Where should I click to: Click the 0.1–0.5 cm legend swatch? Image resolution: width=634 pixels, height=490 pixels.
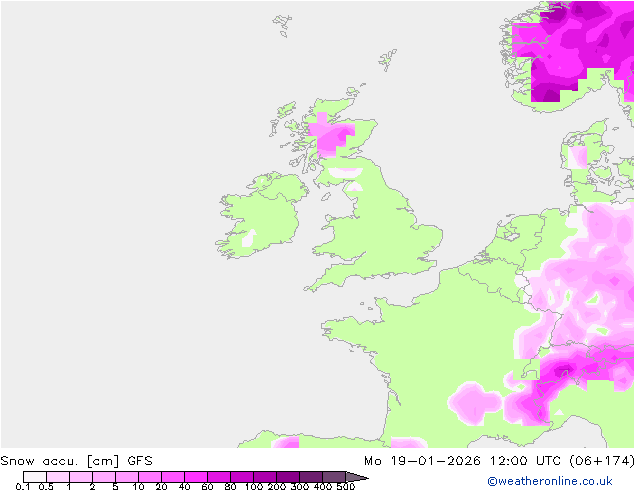point(35,477)
